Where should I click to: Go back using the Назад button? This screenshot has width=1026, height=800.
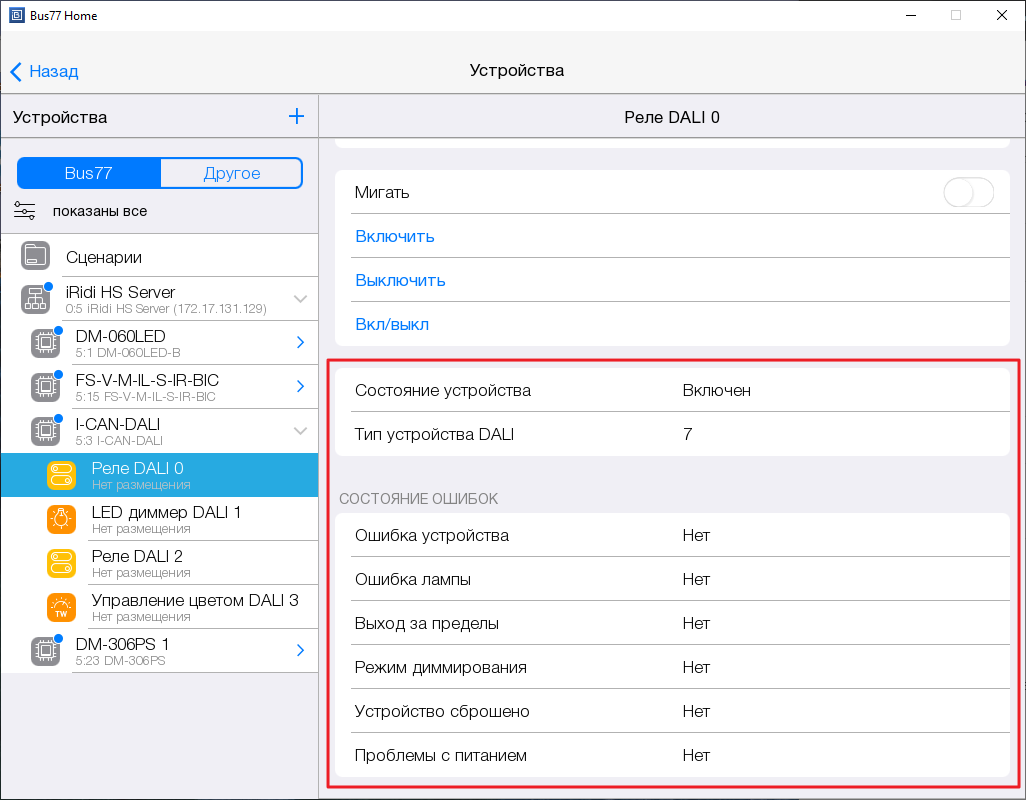(x=44, y=71)
